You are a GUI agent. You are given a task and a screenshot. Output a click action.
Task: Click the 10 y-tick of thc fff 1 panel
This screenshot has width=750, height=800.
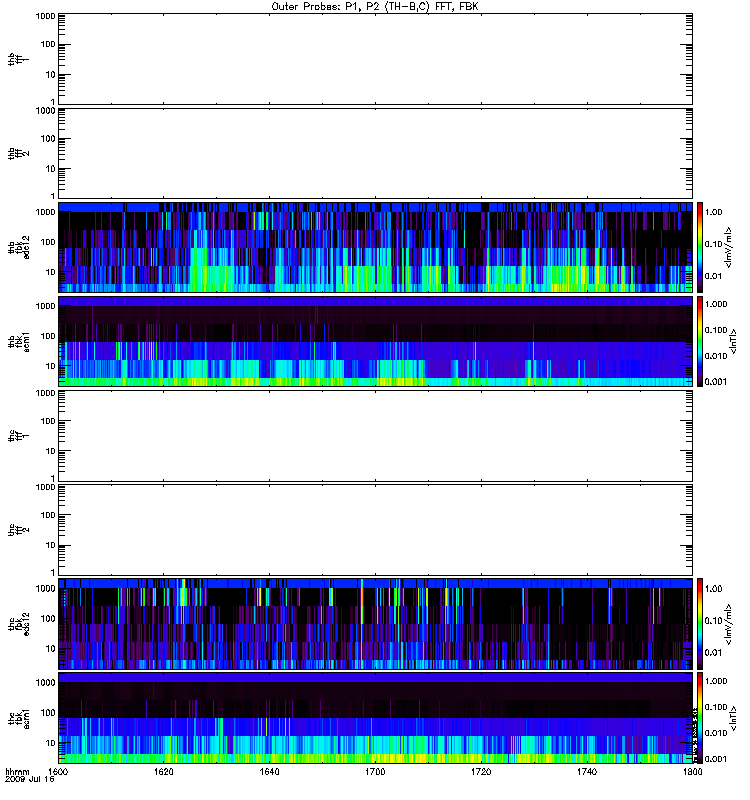pos(51,451)
